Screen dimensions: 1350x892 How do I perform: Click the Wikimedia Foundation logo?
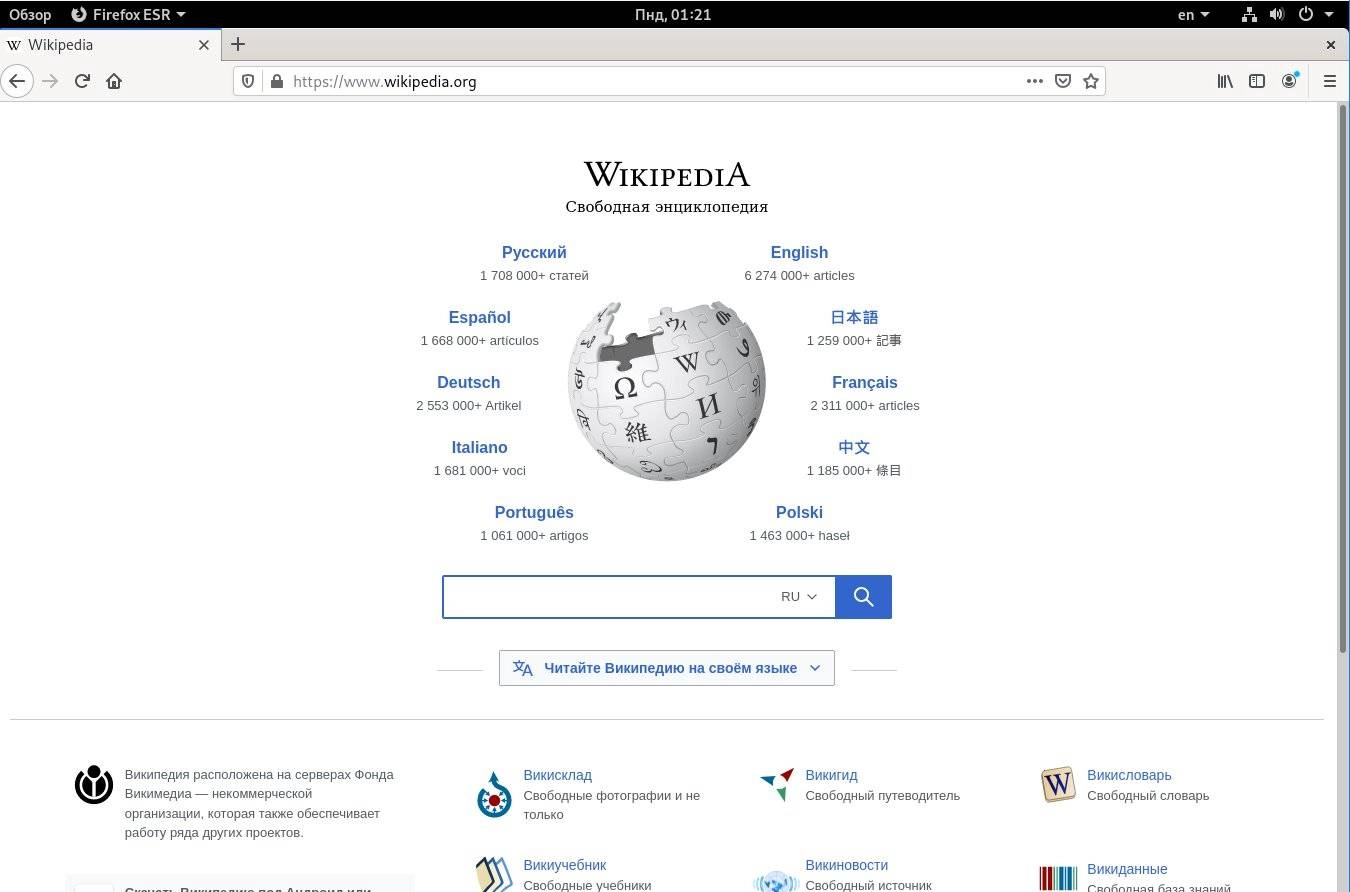click(94, 785)
